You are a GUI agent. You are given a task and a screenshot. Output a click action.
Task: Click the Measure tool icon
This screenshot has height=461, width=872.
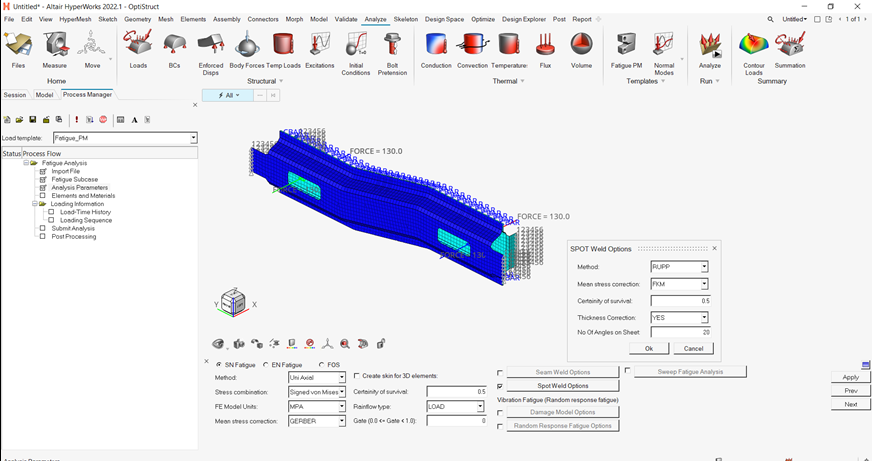coord(55,45)
